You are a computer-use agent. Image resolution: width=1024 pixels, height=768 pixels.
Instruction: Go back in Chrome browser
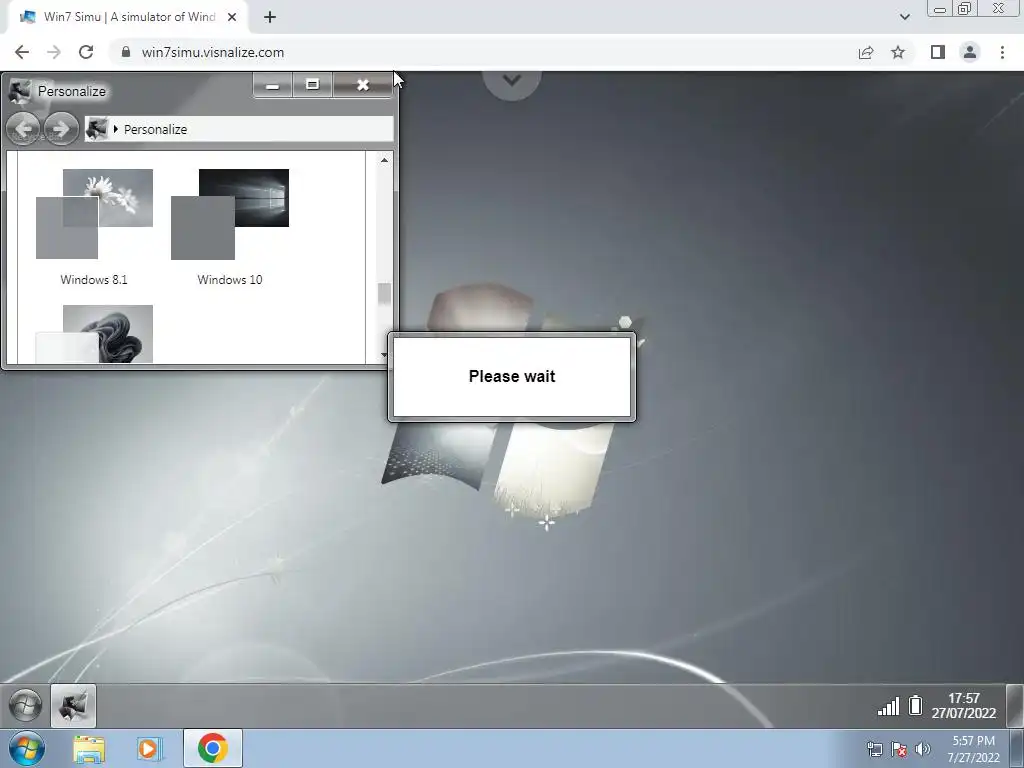[x=22, y=52]
